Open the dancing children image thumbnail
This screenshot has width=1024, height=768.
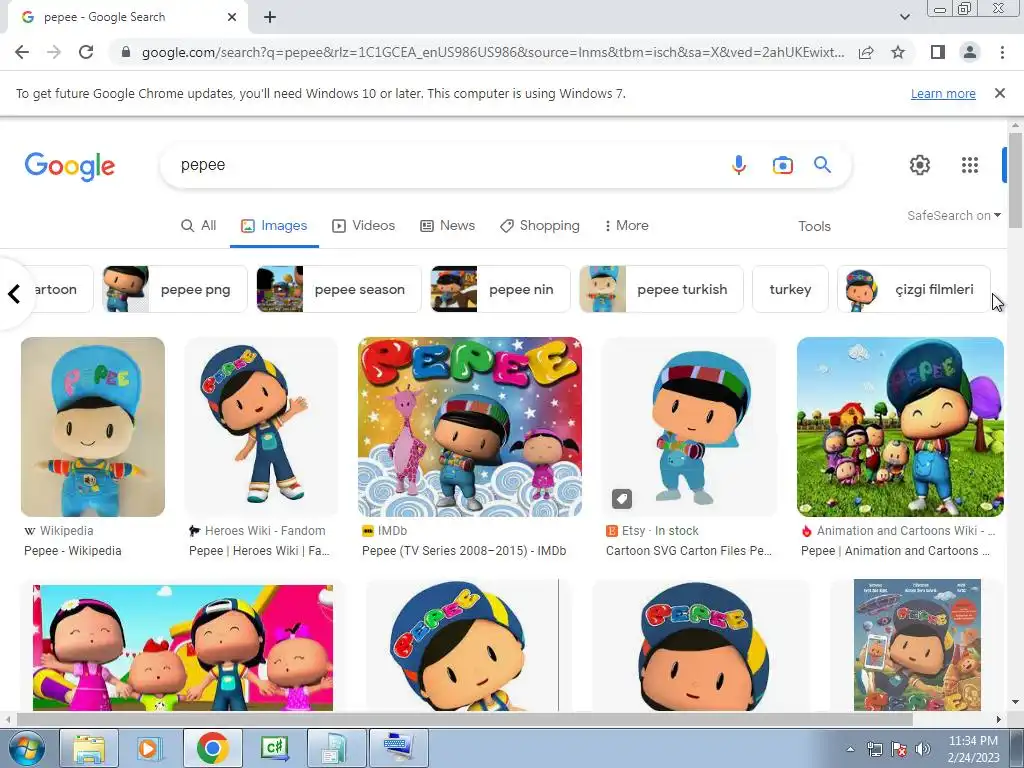click(183, 647)
